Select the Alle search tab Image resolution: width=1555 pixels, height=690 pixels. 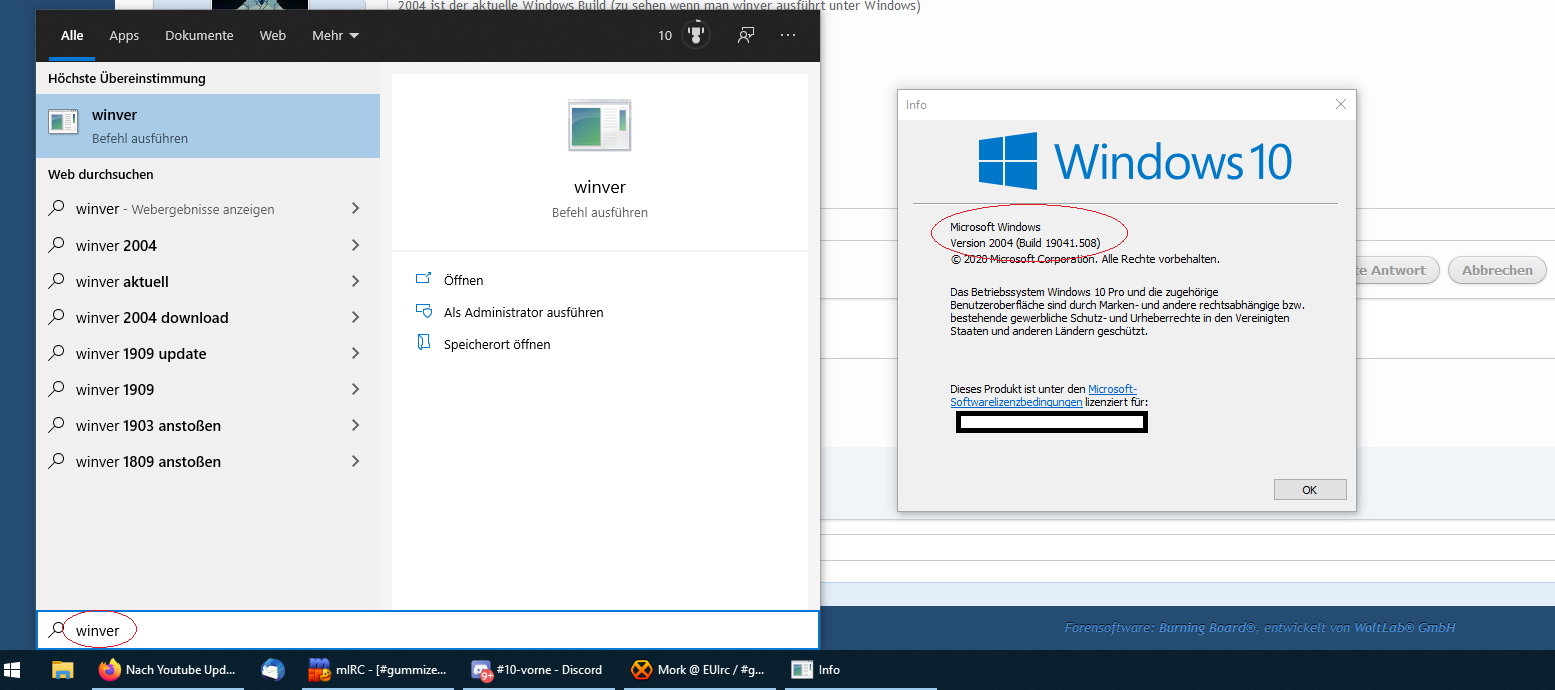tap(72, 35)
